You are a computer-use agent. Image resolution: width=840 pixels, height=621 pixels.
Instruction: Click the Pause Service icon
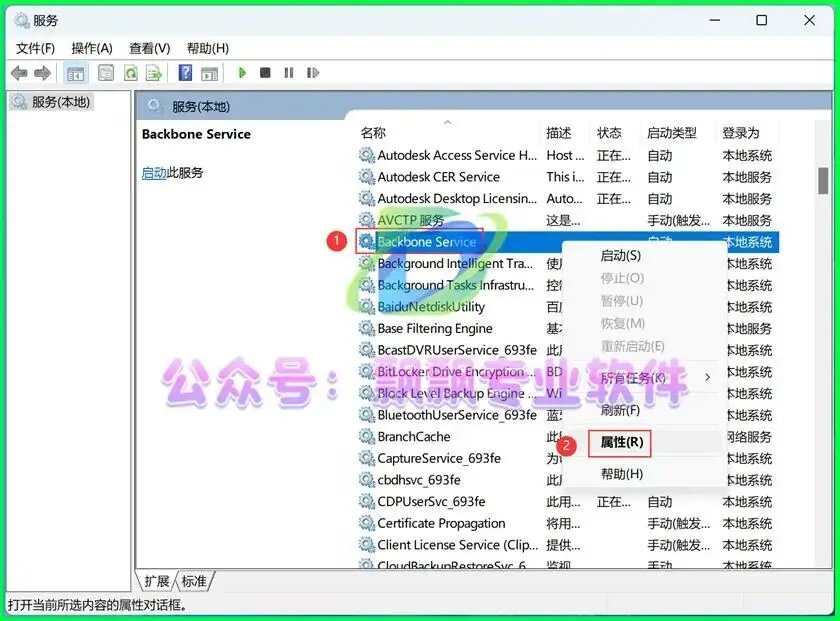289,72
